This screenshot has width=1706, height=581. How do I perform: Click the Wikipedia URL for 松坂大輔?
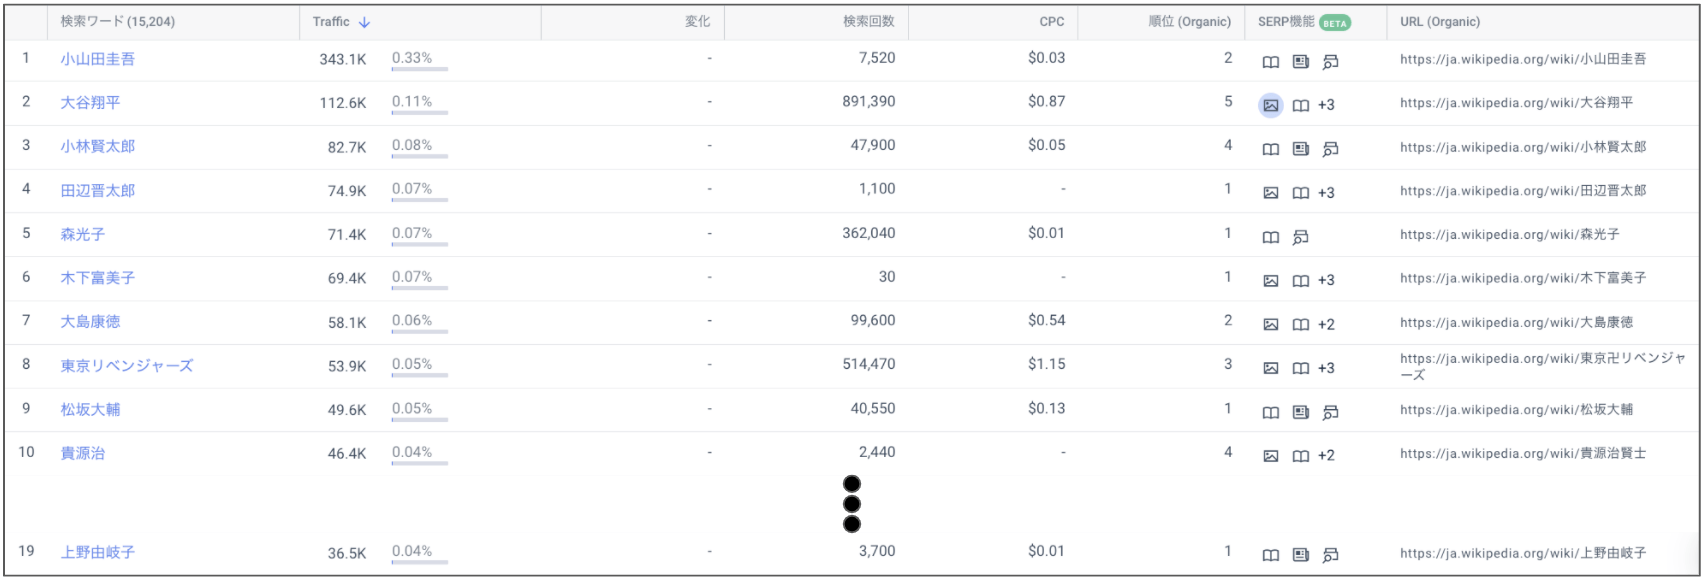coord(1516,410)
